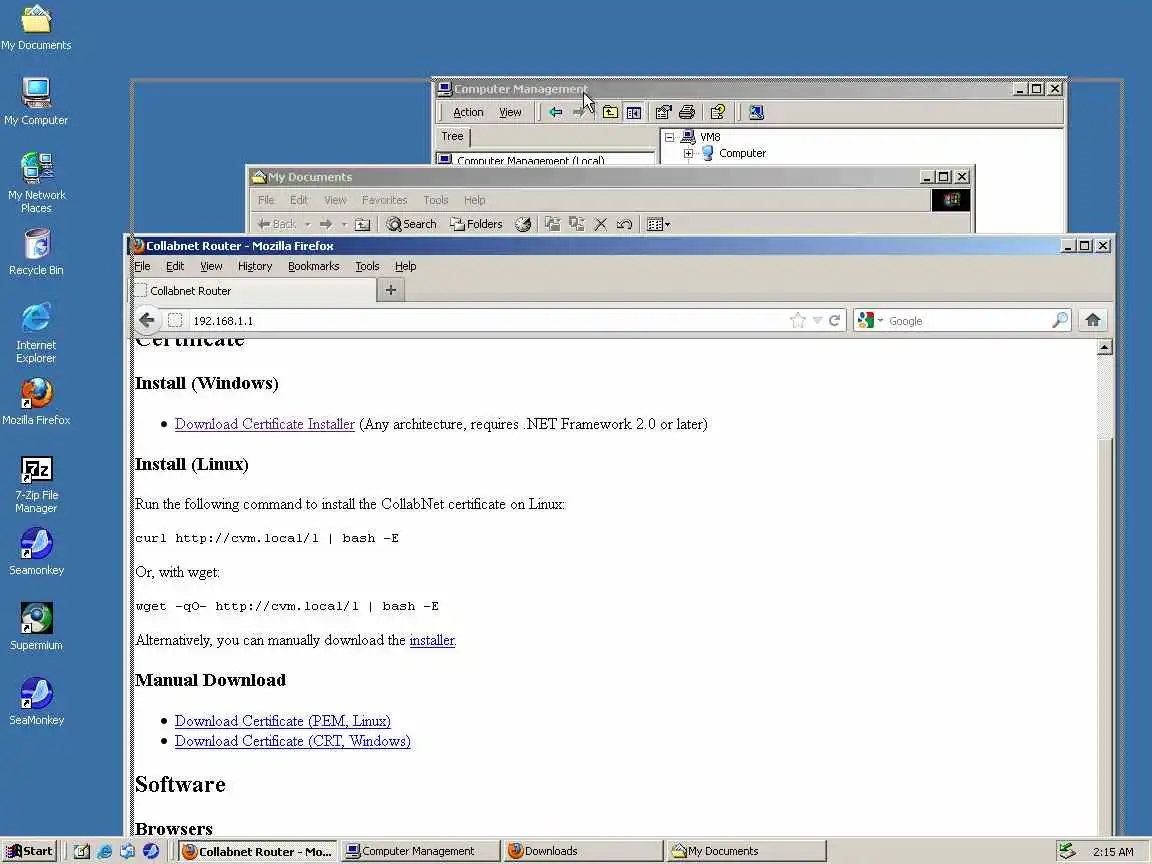
Task: Download Certificate (CRT, Windows) link
Action: coord(292,741)
